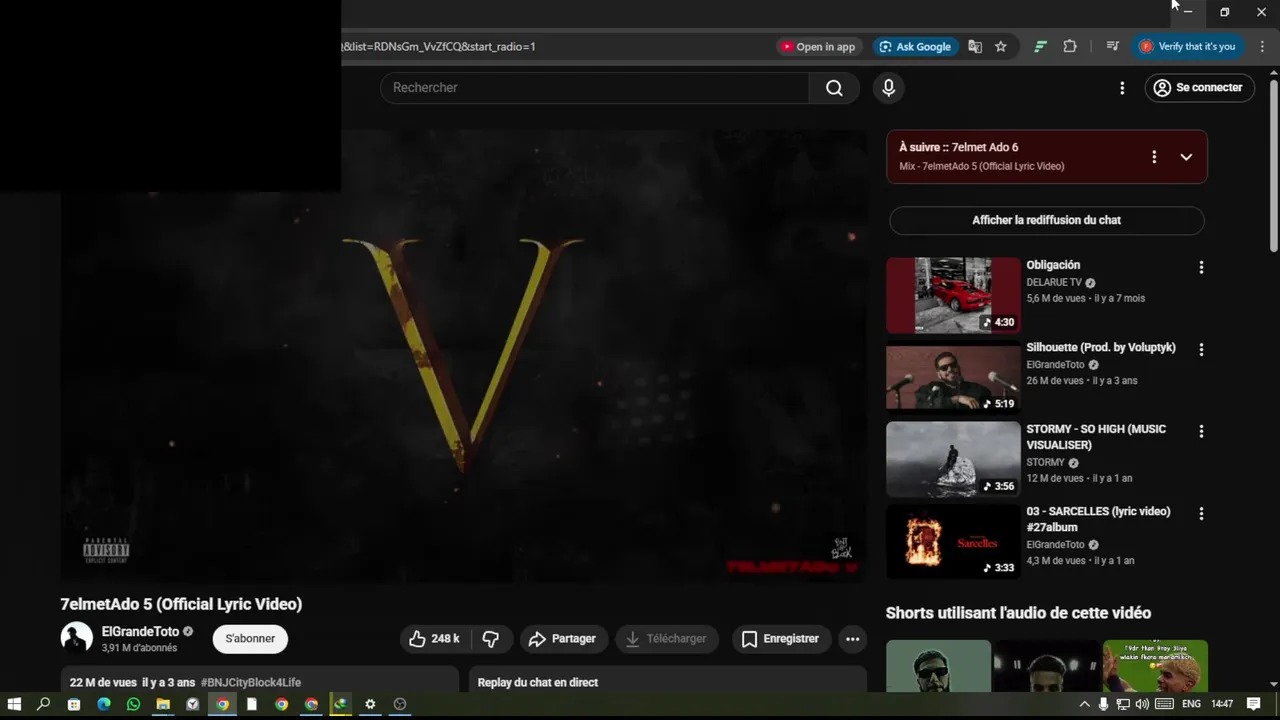
Task: Click the S'abonner subscribe button
Action: [250, 639]
